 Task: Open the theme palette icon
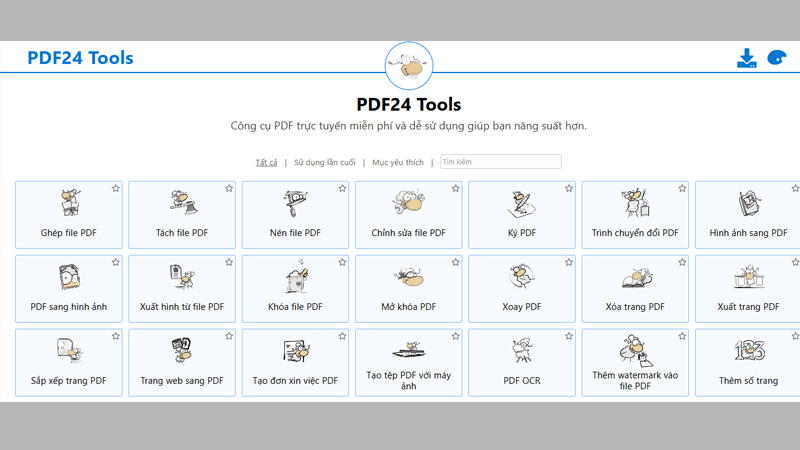[x=777, y=58]
